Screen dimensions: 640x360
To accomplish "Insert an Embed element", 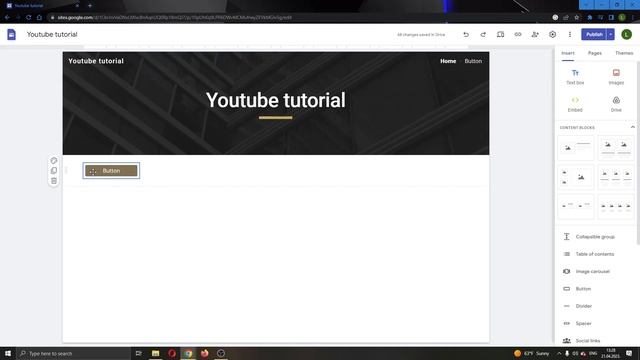I will click(575, 104).
